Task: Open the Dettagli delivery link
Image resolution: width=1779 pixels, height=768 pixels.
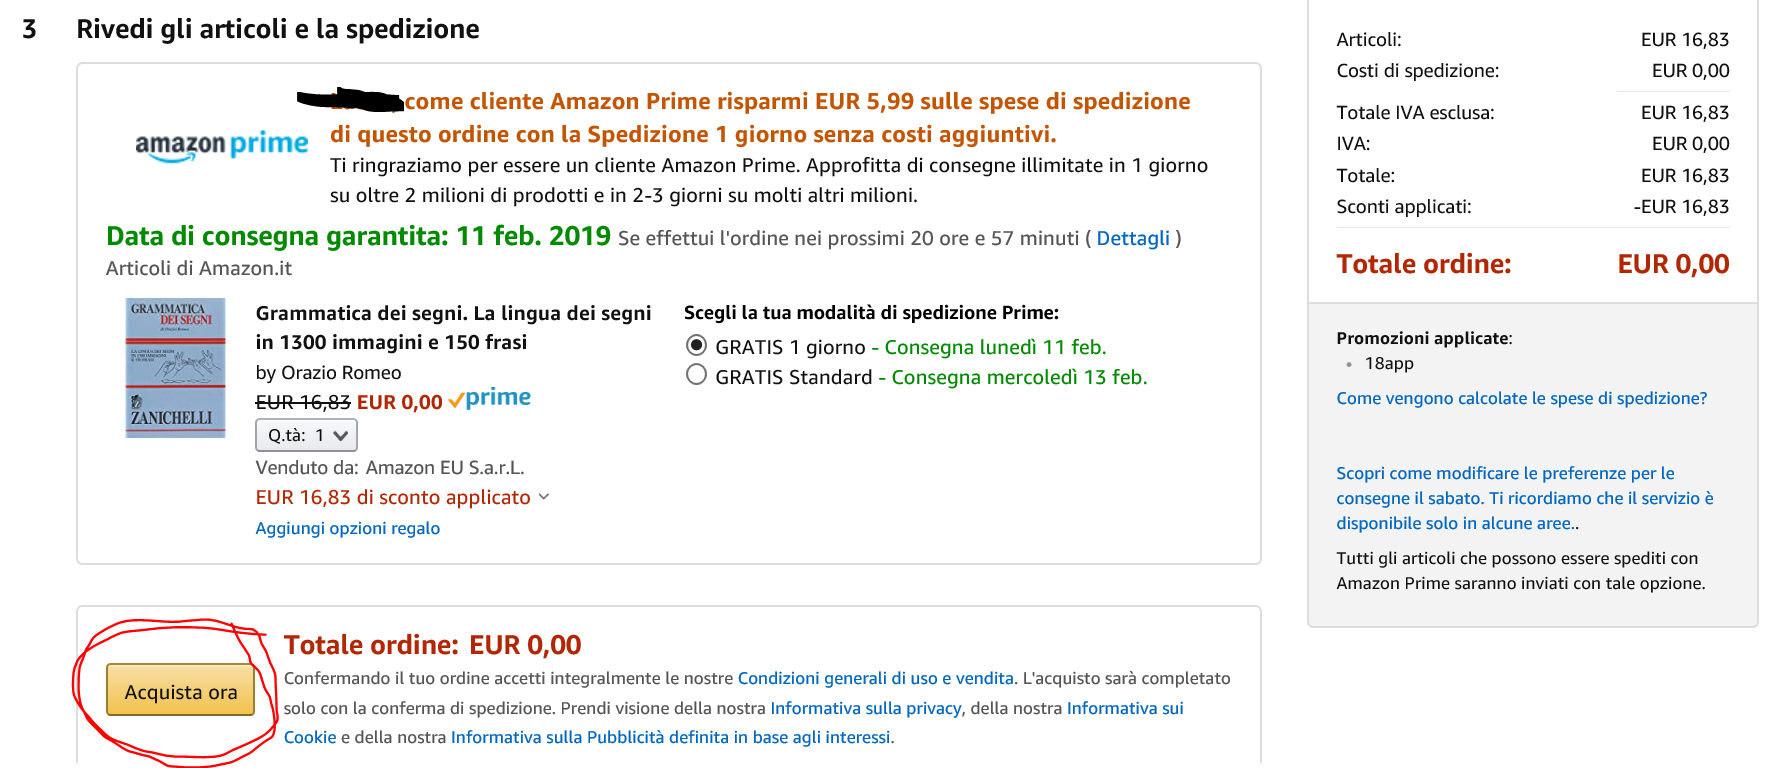Action: pos(1132,238)
